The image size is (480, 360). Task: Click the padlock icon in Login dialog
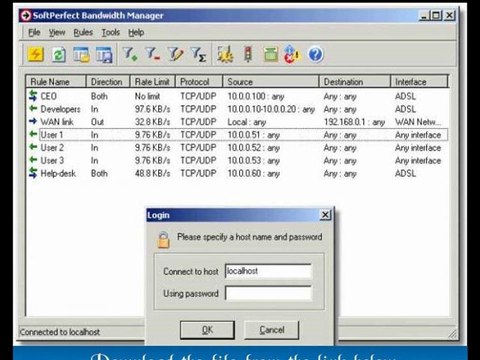(163, 240)
